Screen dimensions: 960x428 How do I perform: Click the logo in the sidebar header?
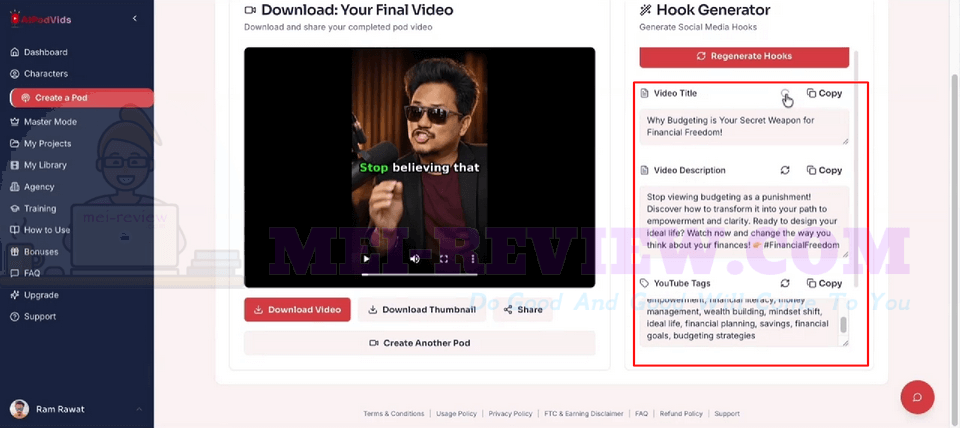[40, 19]
